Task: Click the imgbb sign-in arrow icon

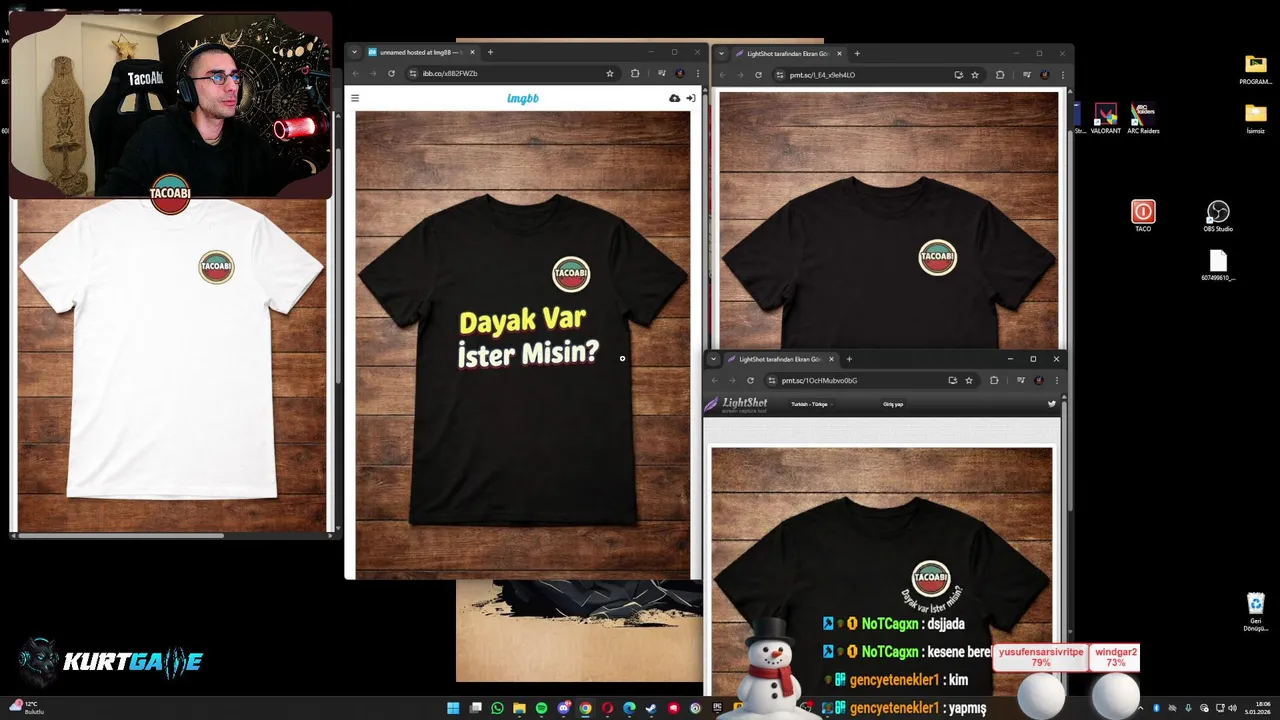Action: (690, 98)
